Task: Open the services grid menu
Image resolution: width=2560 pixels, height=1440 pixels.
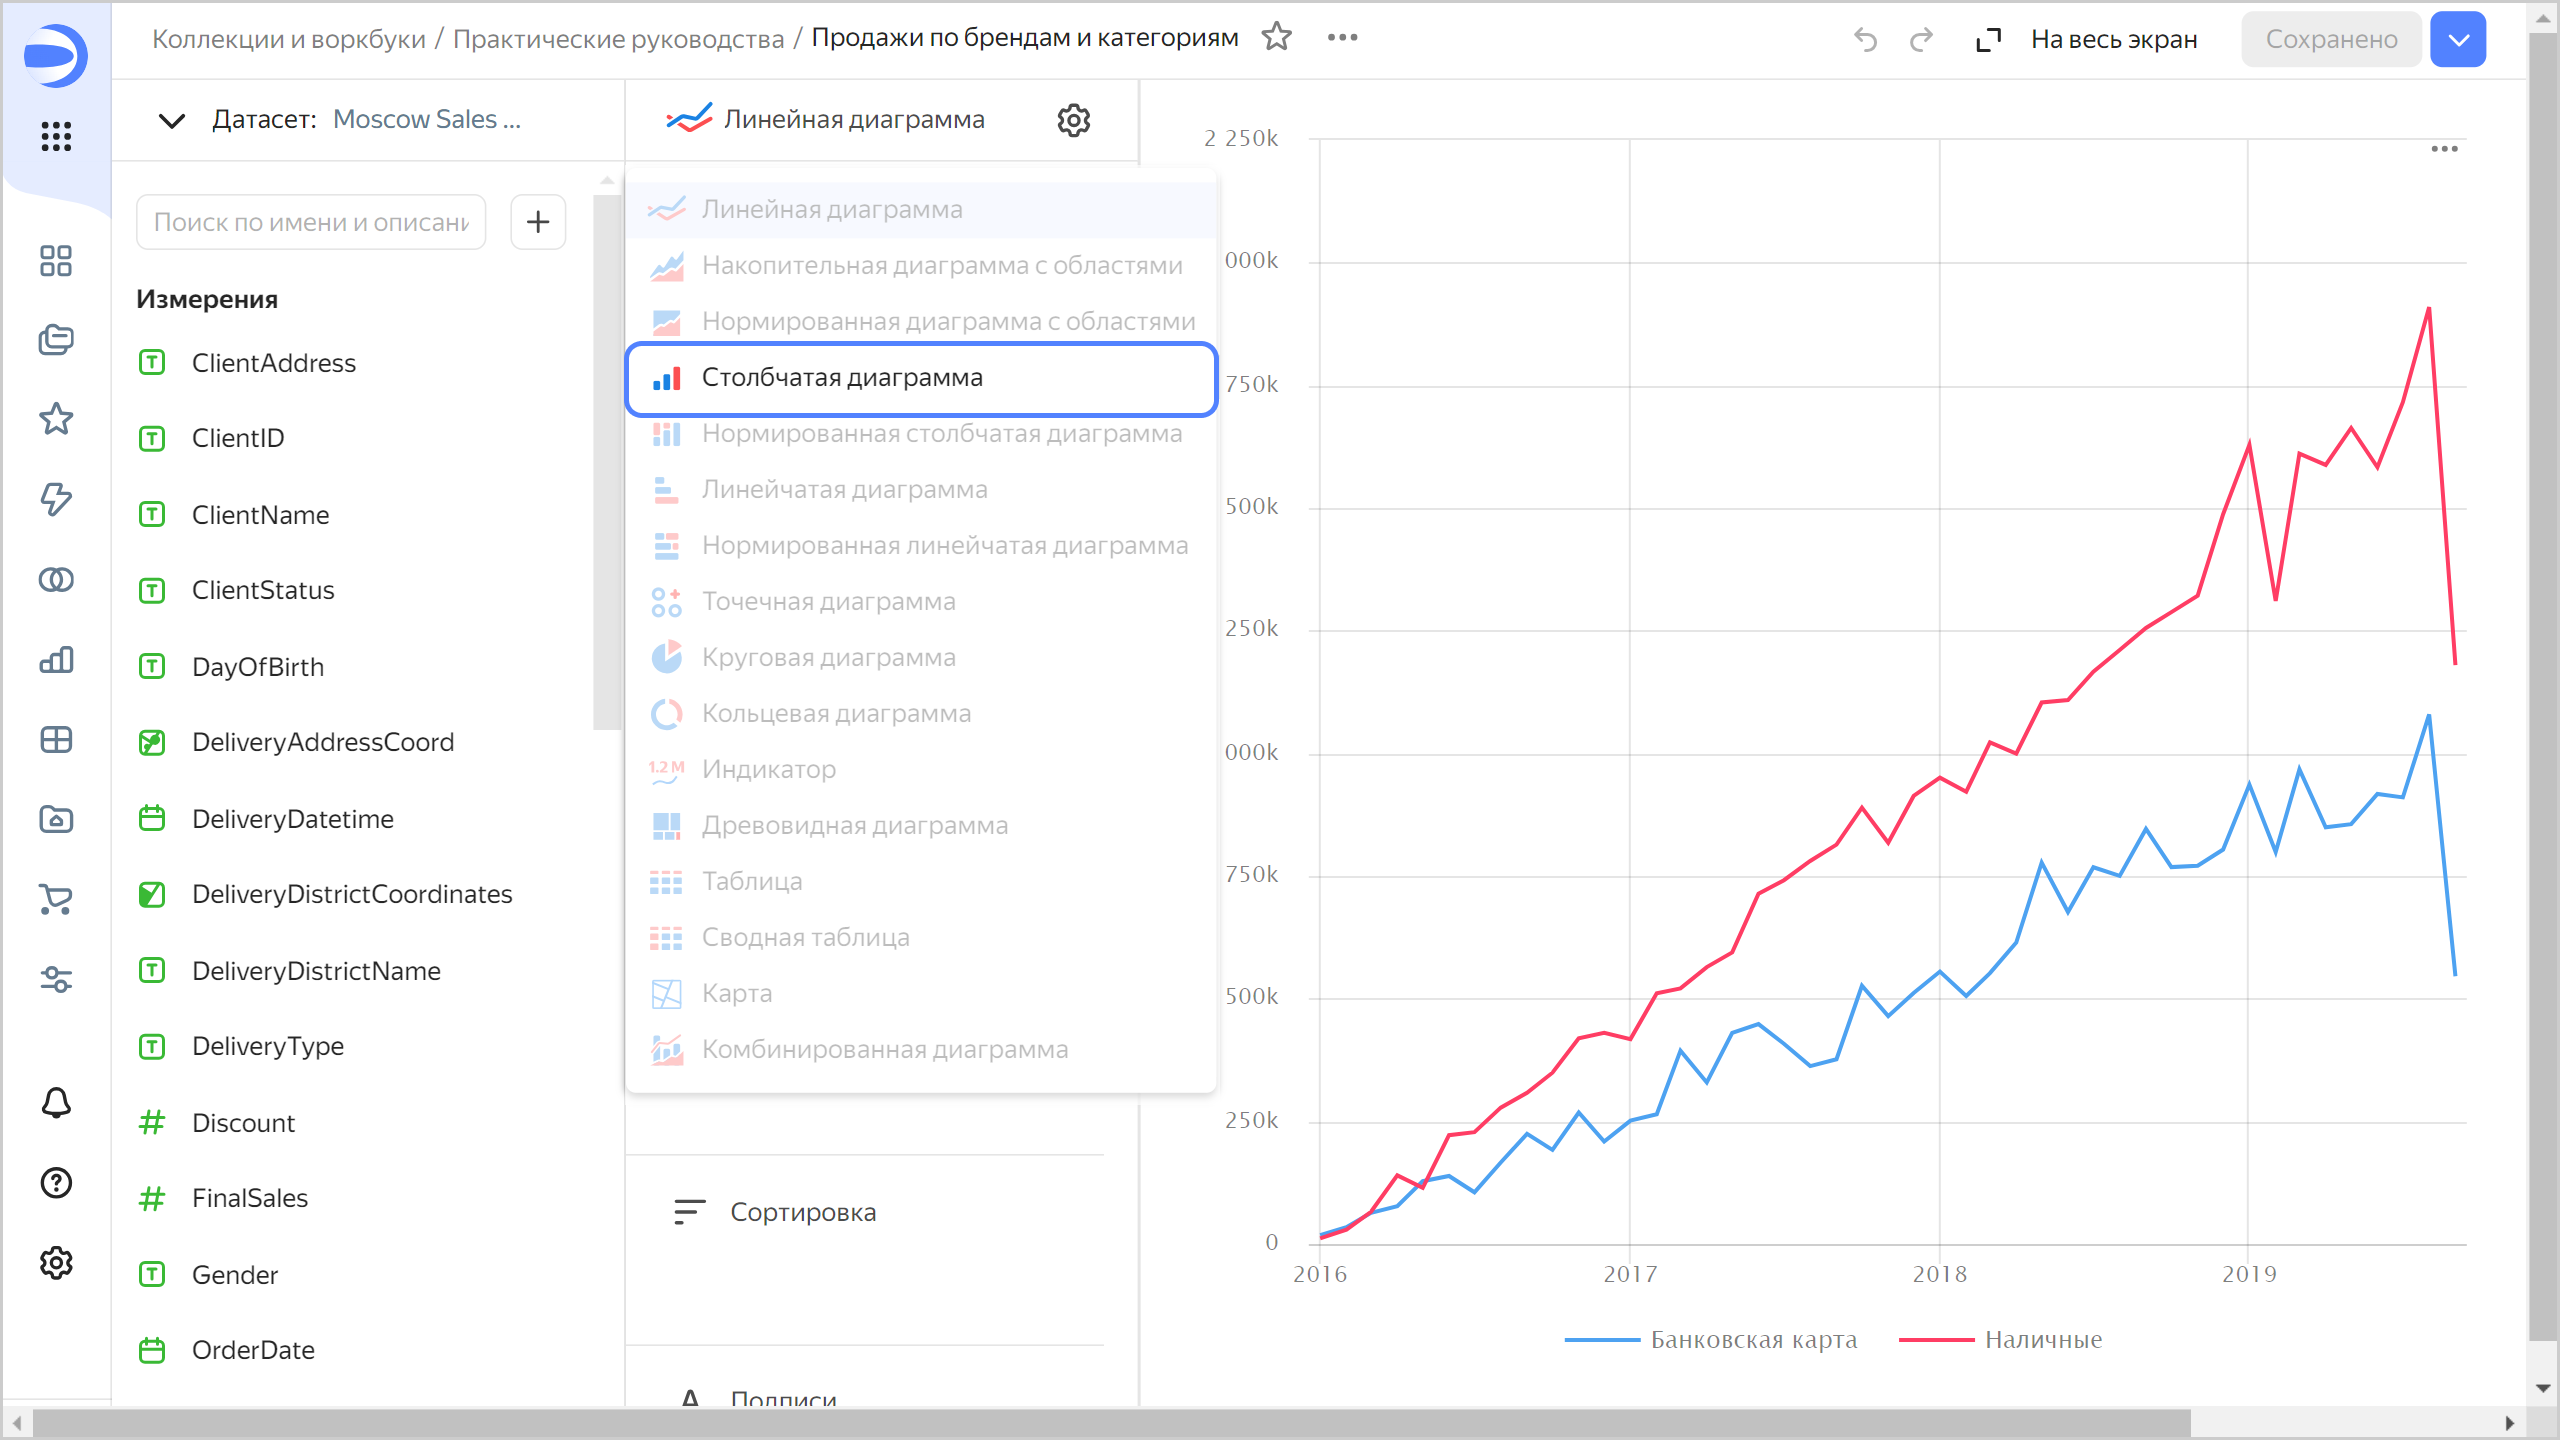Action: tap(56, 136)
